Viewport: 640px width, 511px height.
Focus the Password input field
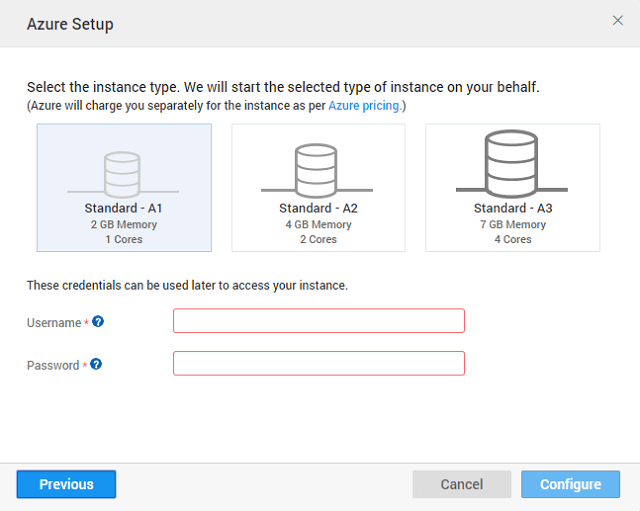pos(318,363)
